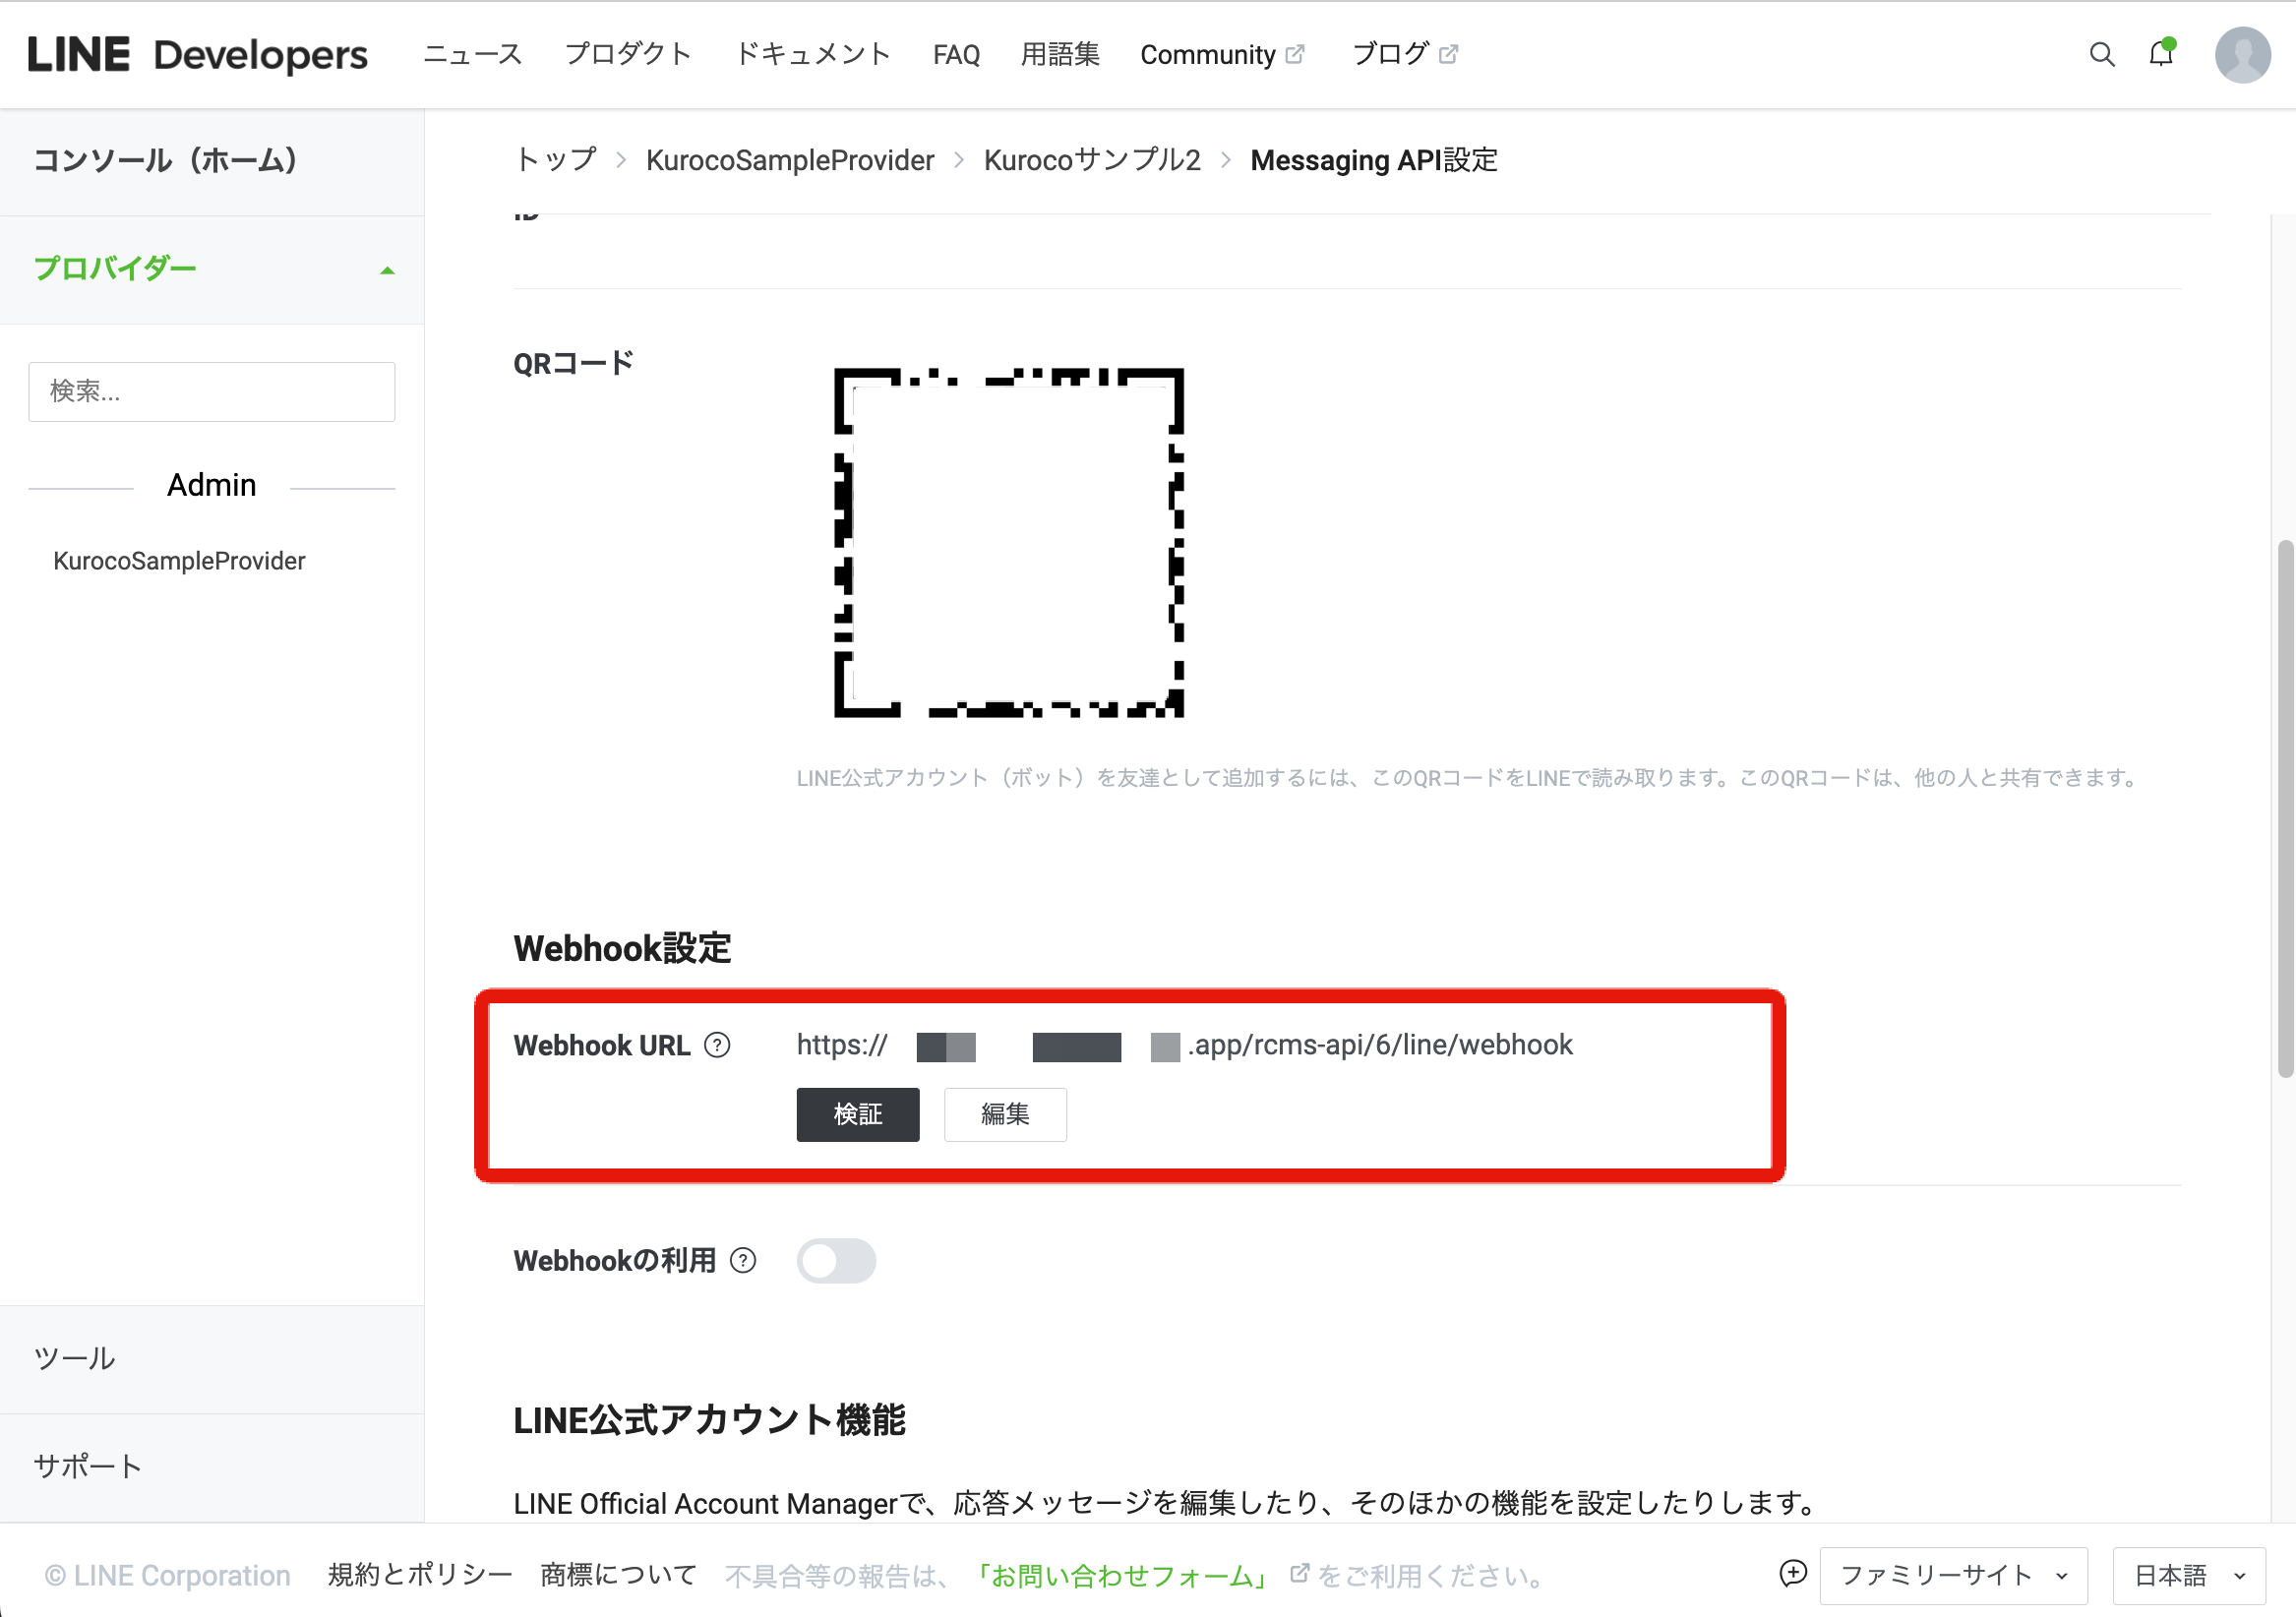Screen dimensions: 2296x1617
Task: Click the Messaging API設定 breadcrumb text
Action: click(x=1374, y=160)
